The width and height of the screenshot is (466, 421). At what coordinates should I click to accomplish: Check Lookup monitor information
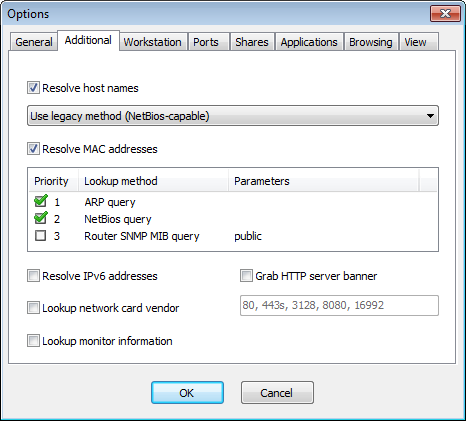[x=33, y=341]
